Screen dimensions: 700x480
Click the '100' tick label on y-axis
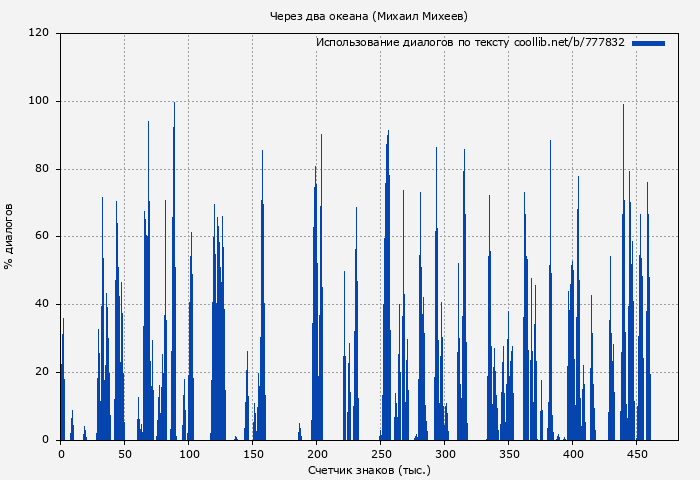(x=39, y=101)
